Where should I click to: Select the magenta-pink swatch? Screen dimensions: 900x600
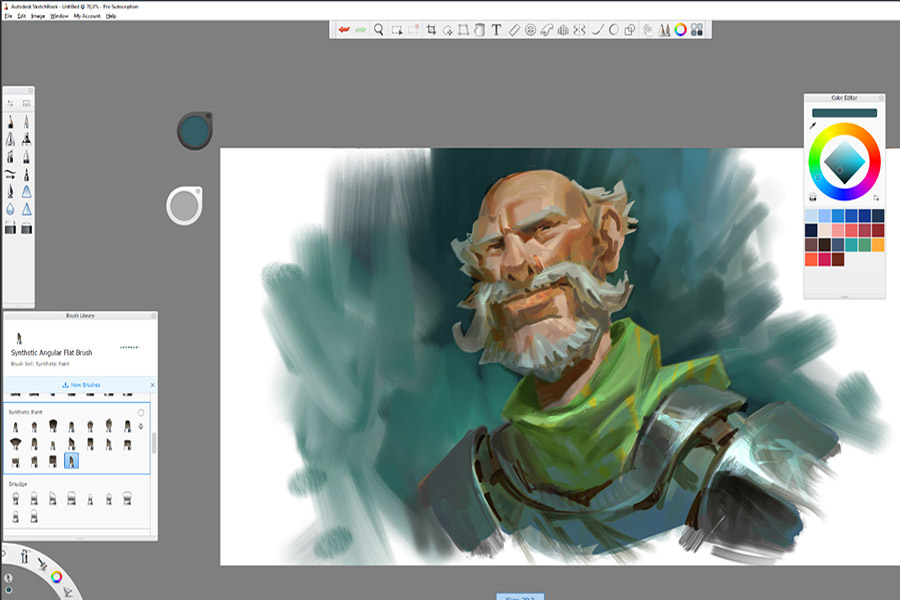tap(824, 259)
